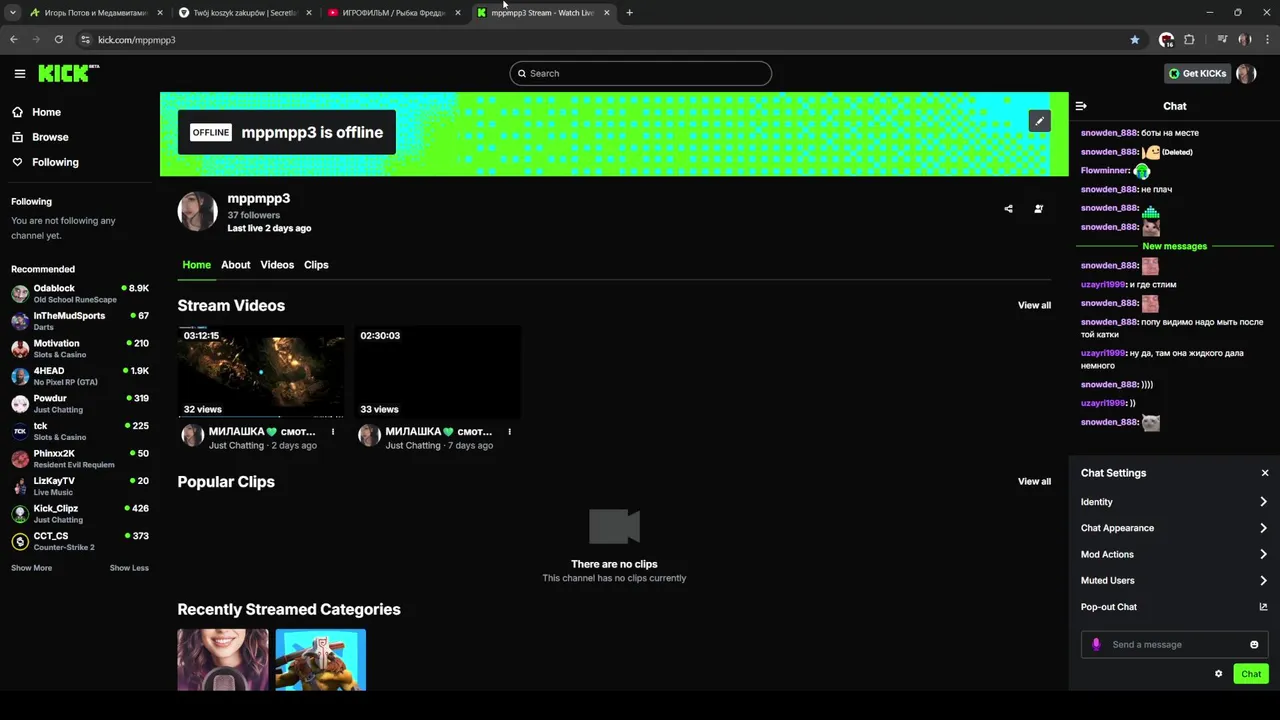Click Show More in recommended list
This screenshot has height=720, width=1280.
click(x=31, y=568)
